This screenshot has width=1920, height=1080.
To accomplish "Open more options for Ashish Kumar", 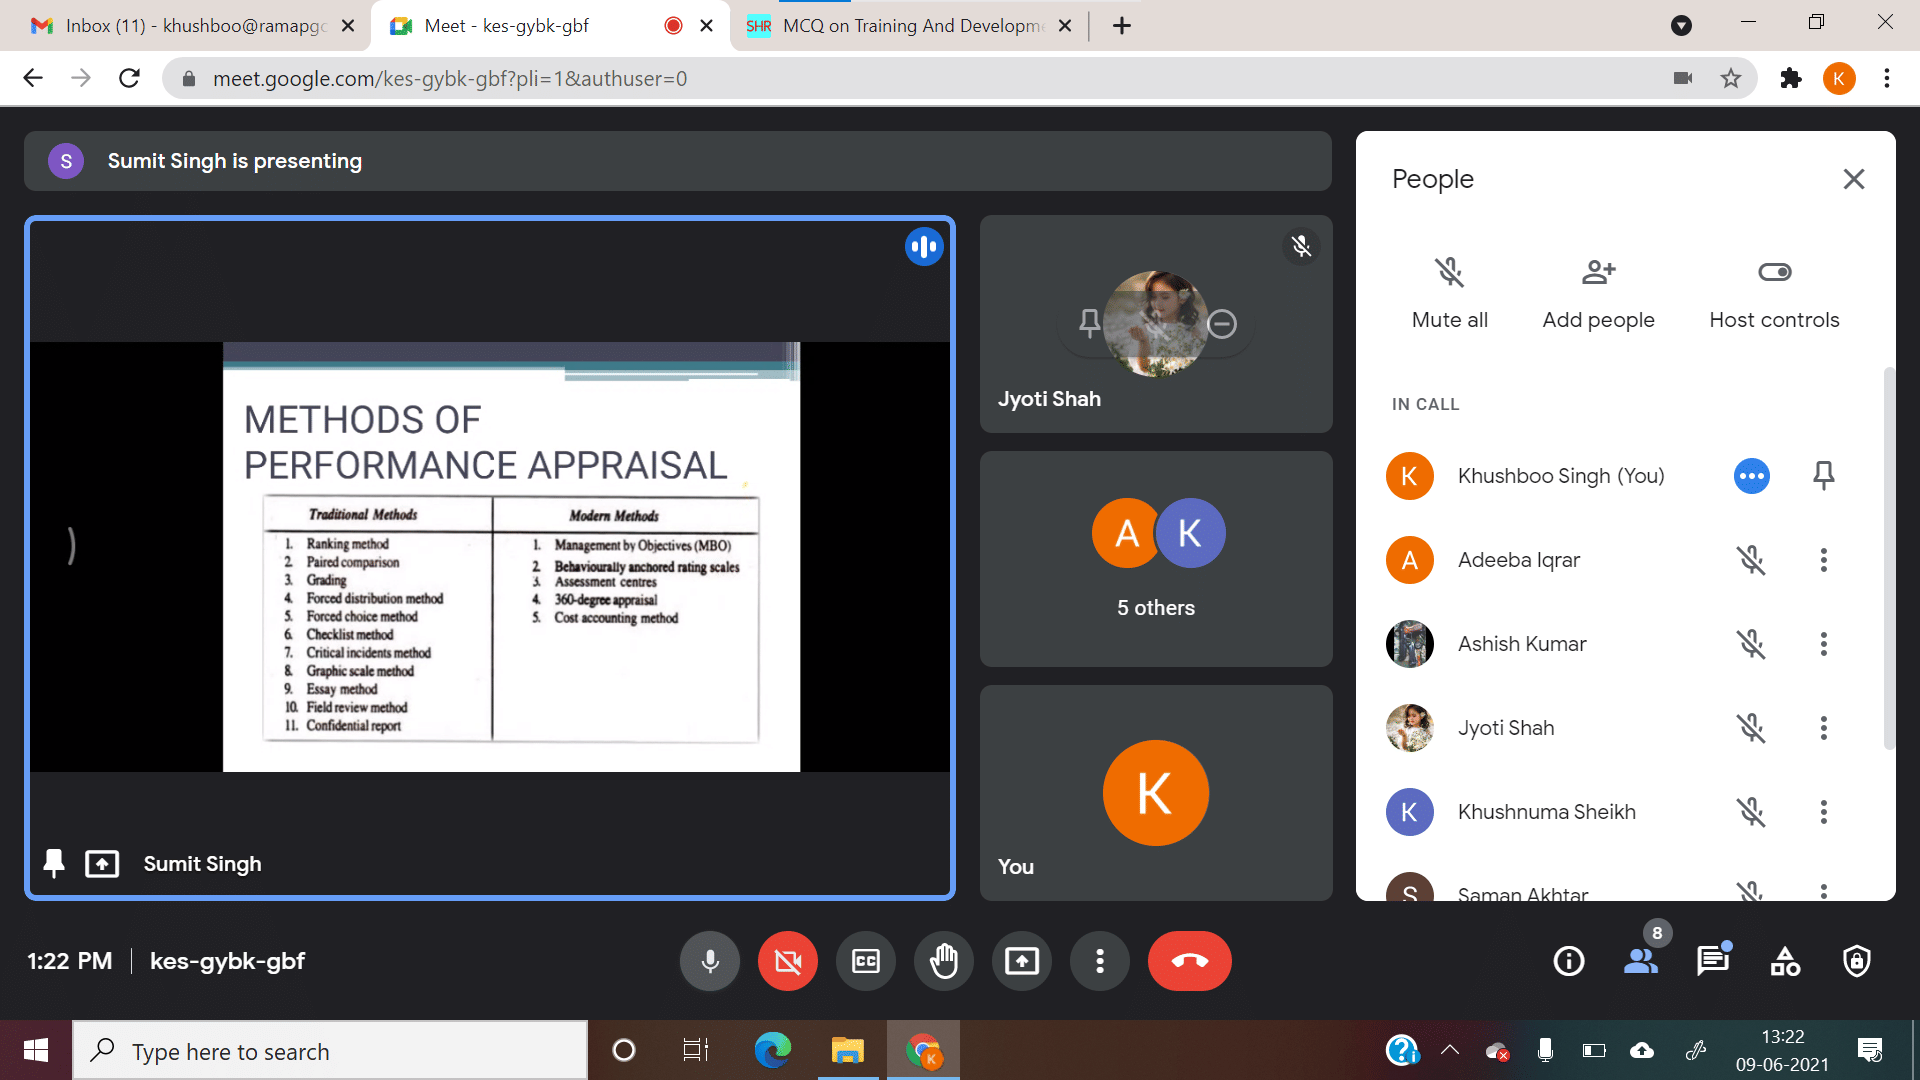I will click(x=1824, y=644).
